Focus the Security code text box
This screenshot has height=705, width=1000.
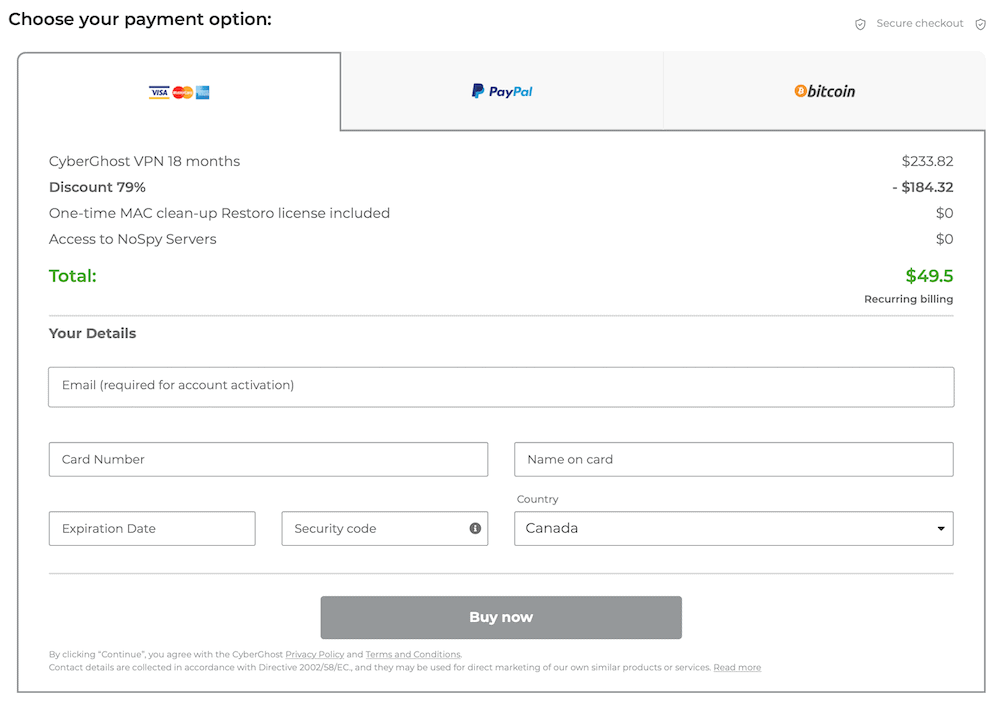coord(370,528)
